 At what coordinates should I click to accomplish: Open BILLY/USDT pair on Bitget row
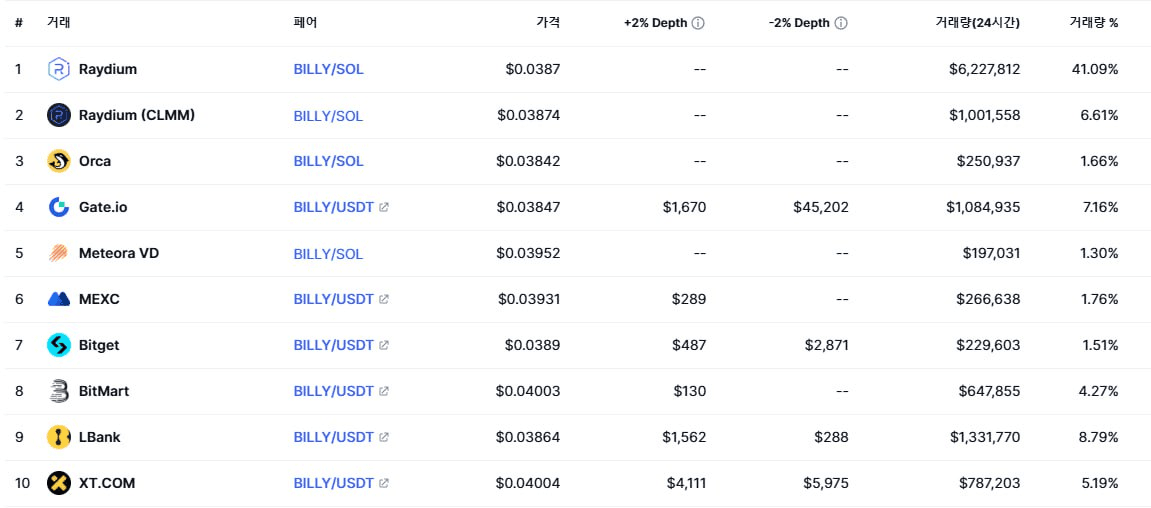[334, 345]
